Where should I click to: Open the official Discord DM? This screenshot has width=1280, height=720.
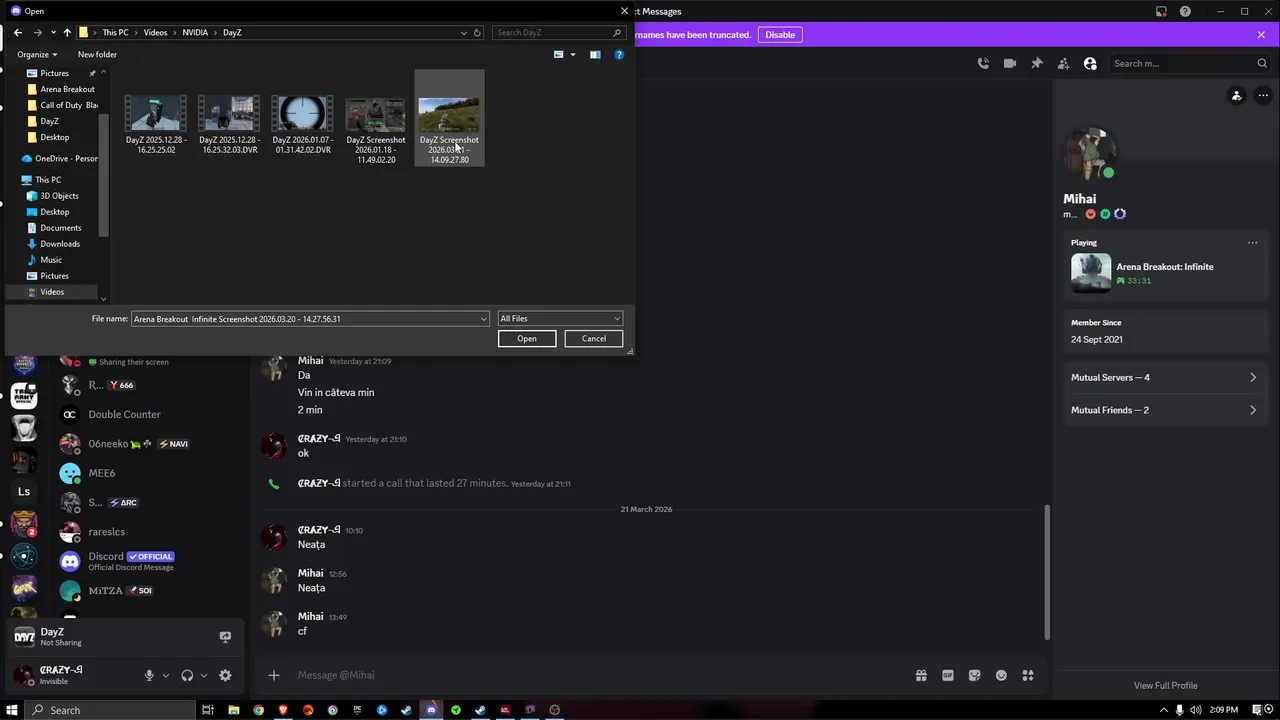[148, 561]
